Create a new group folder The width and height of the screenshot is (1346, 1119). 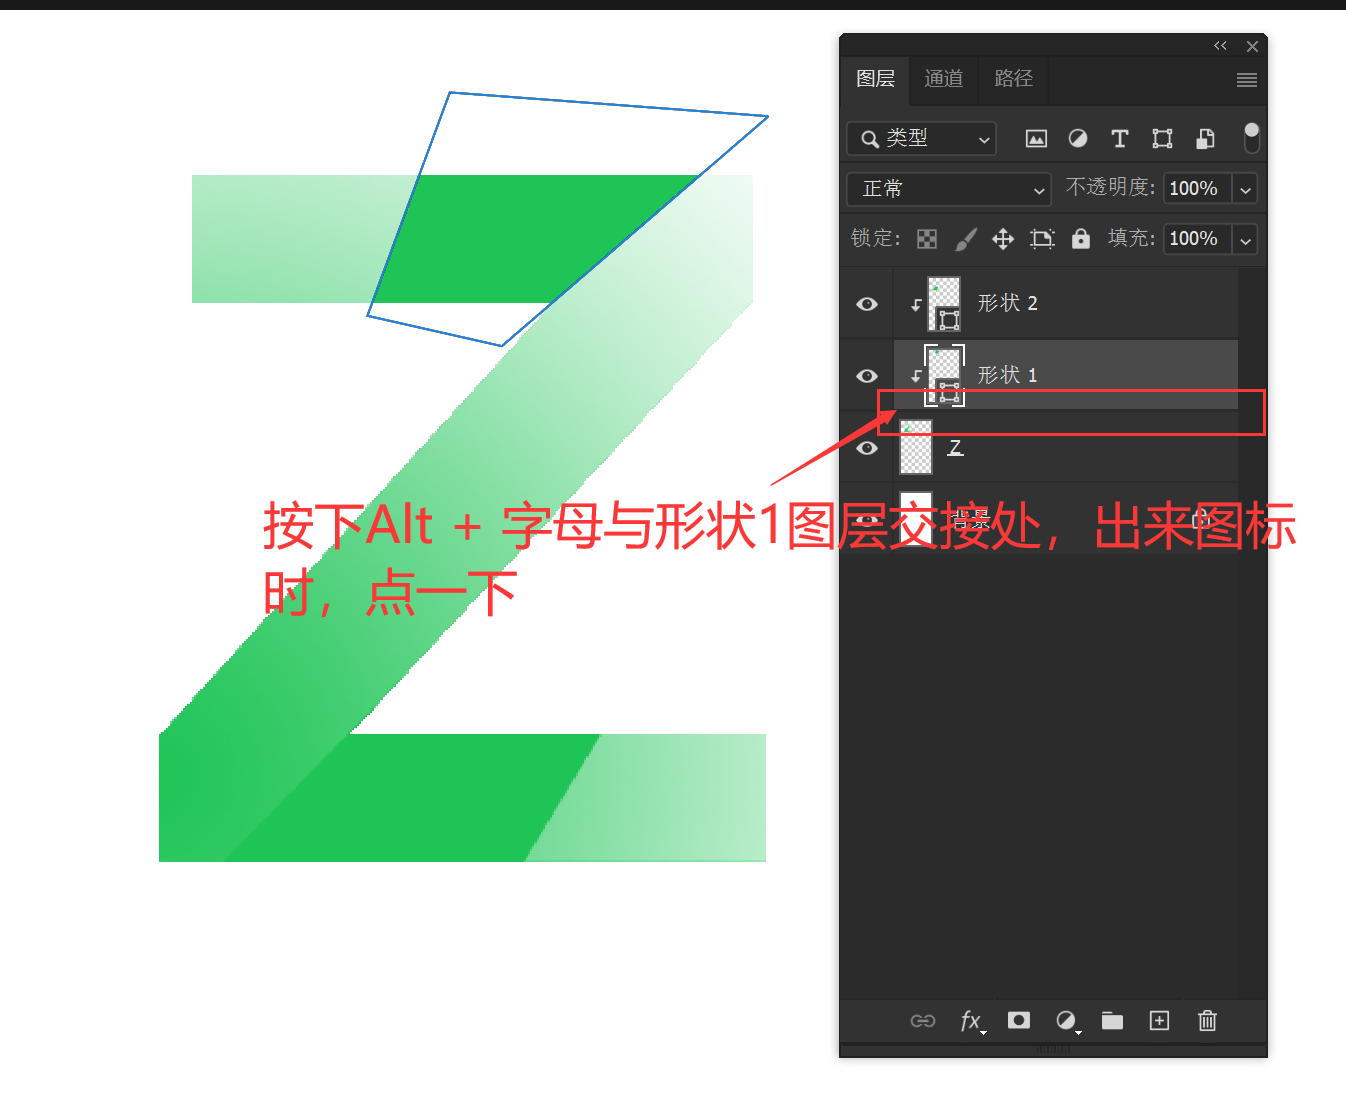[1112, 1020]
